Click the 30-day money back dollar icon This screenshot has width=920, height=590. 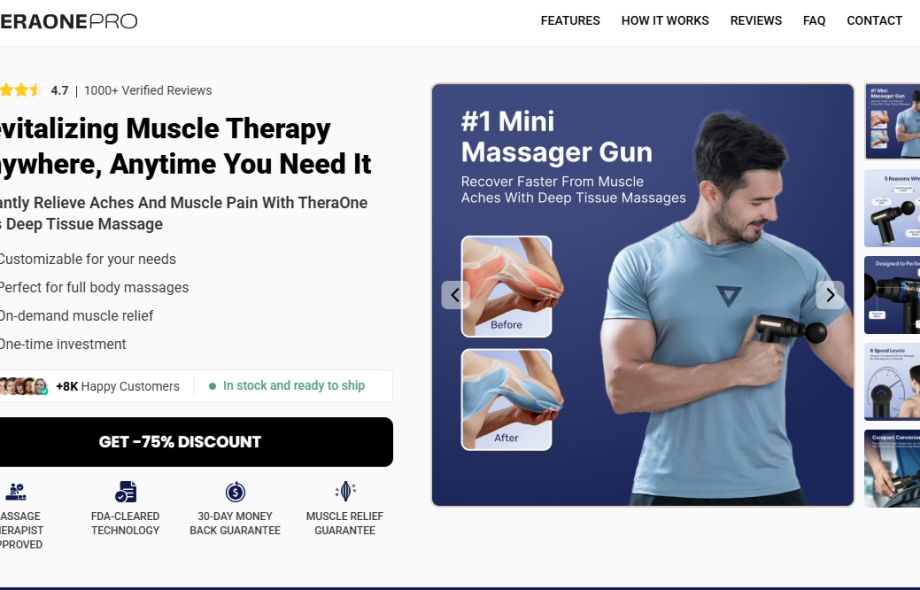[235, 491]
